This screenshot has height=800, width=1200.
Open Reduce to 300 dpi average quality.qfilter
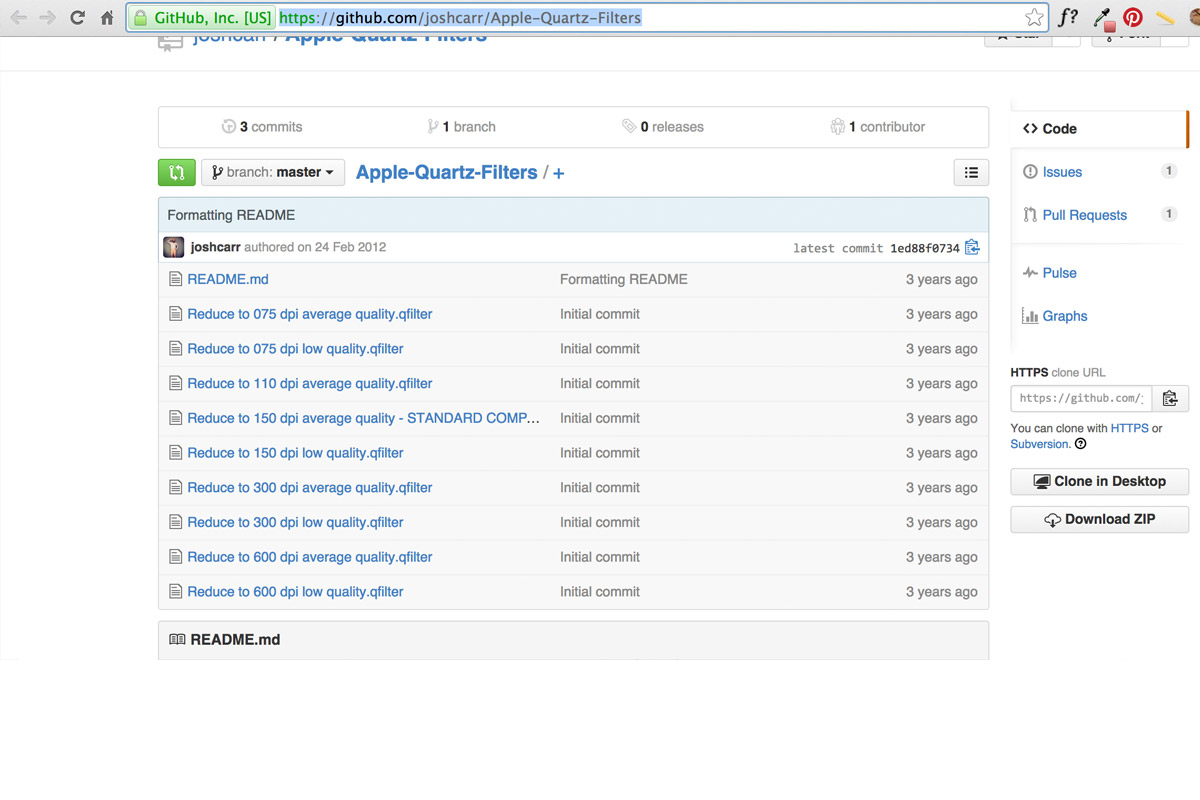310,488
